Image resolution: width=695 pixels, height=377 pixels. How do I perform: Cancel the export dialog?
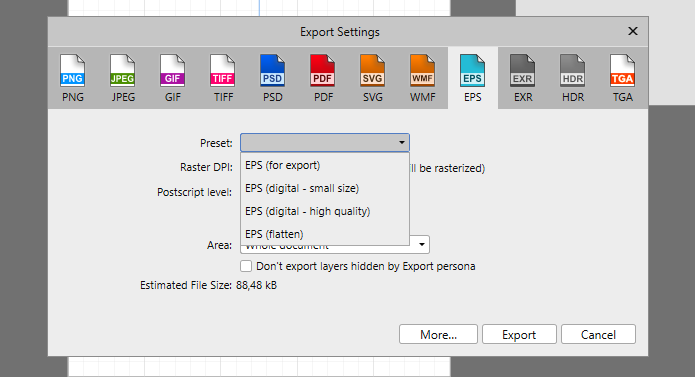click(x=598, y=334)
